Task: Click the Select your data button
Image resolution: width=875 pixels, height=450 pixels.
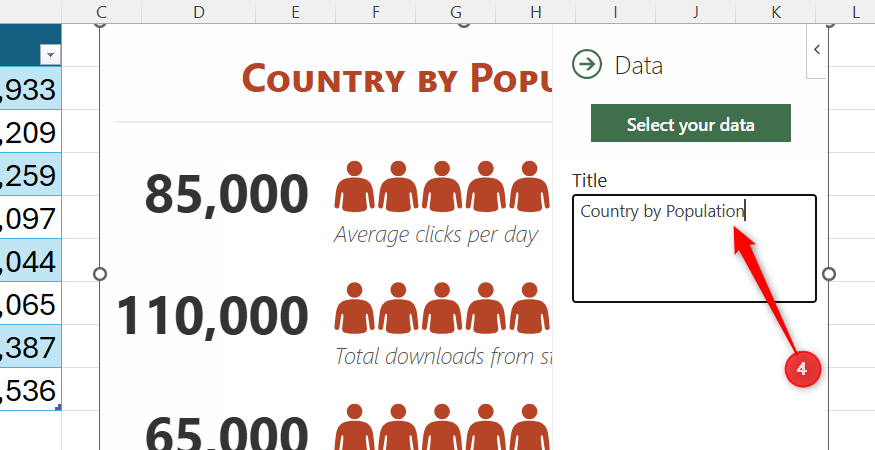Action: pos(691,123)
